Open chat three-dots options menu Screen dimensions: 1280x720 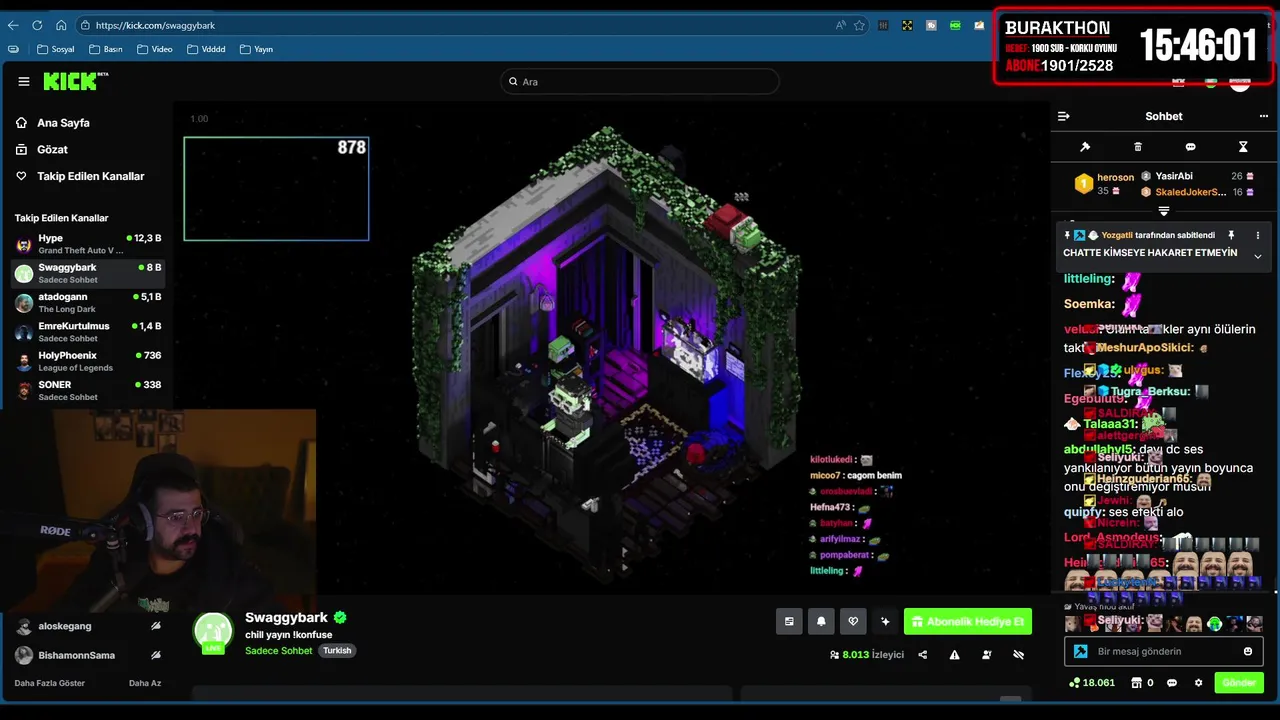point(1264,116)
